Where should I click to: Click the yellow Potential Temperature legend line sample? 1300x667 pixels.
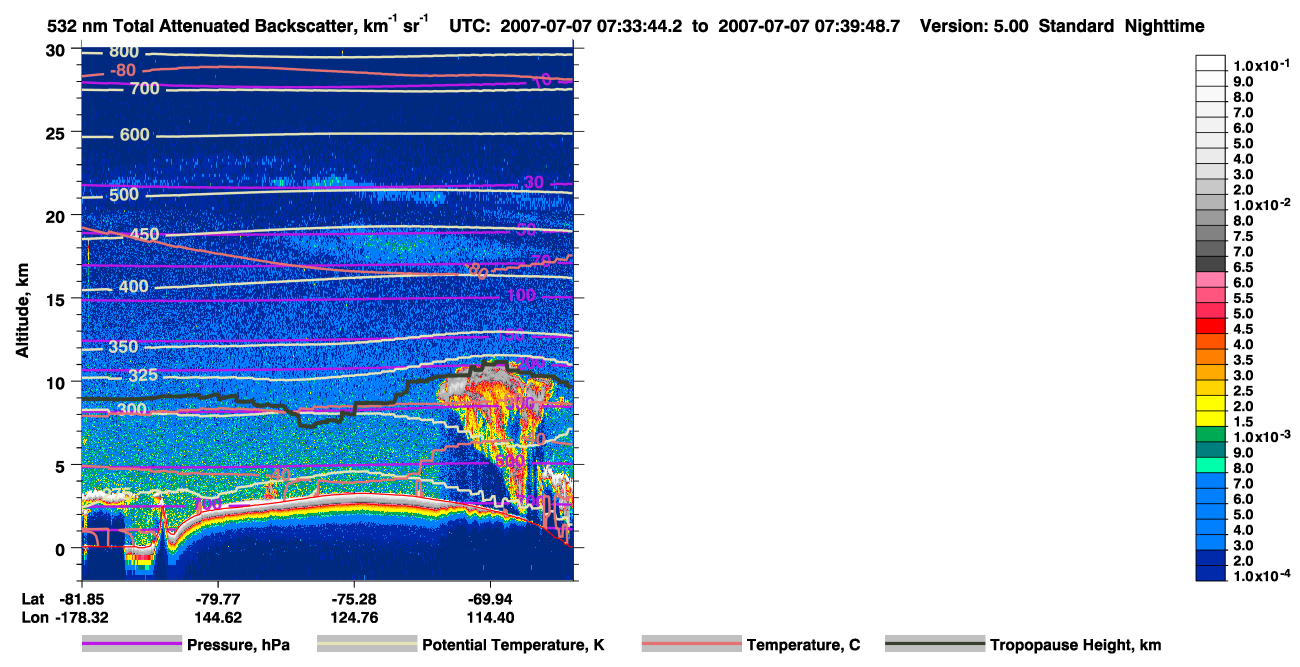[367, 645]
